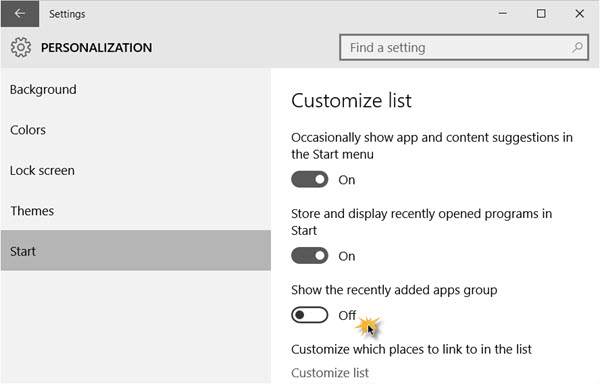This screenshot has height=384, width=600.
Task: Click the Personalization gear icon
Action: pos(21,47)
